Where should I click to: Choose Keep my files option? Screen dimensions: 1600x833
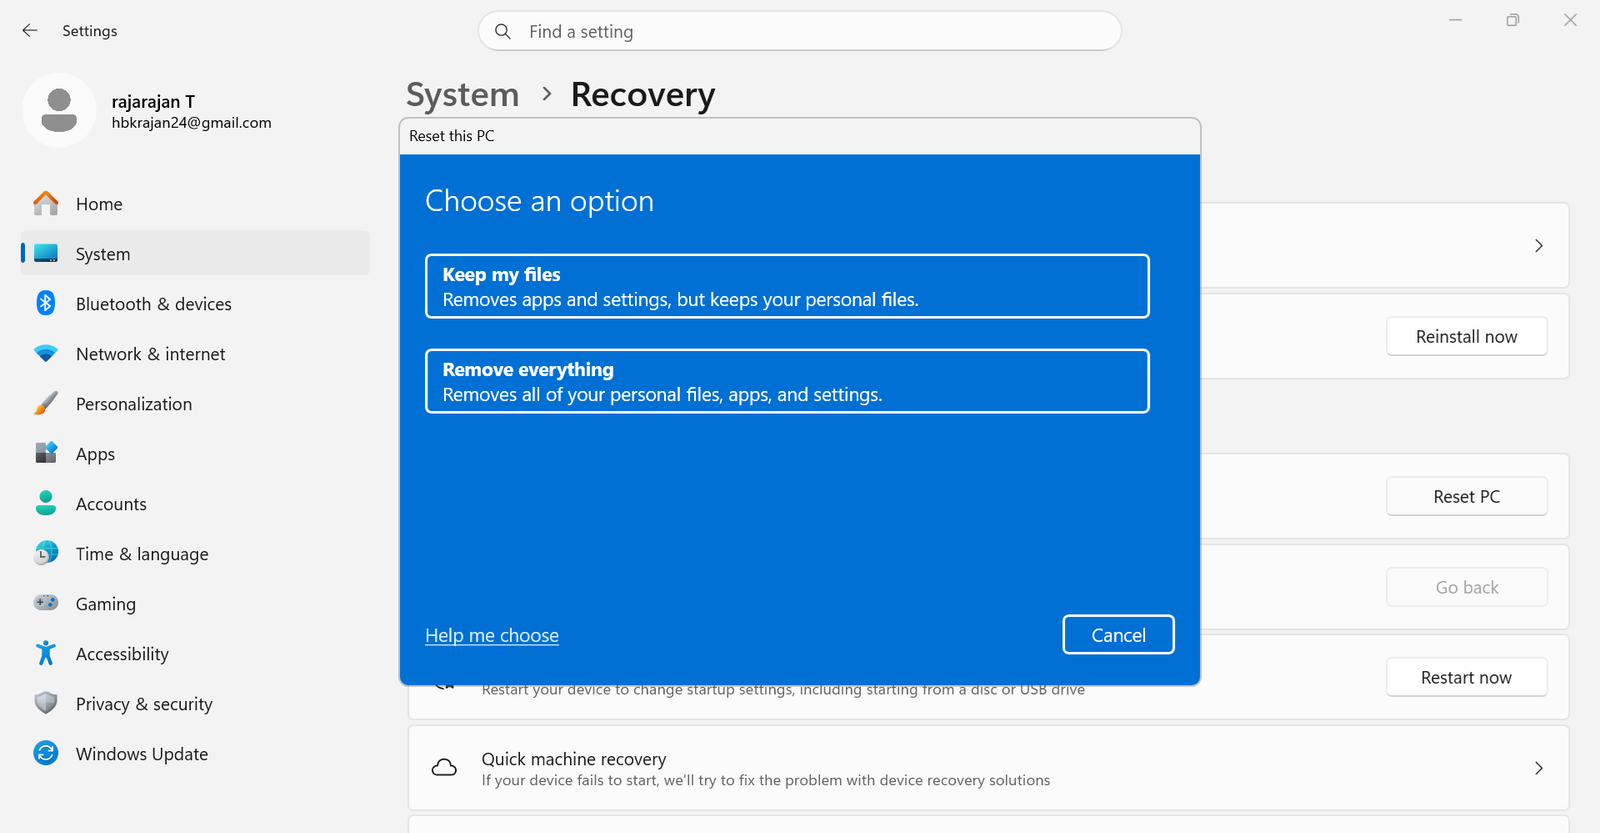pyautogui.click(x=787, y=286)
